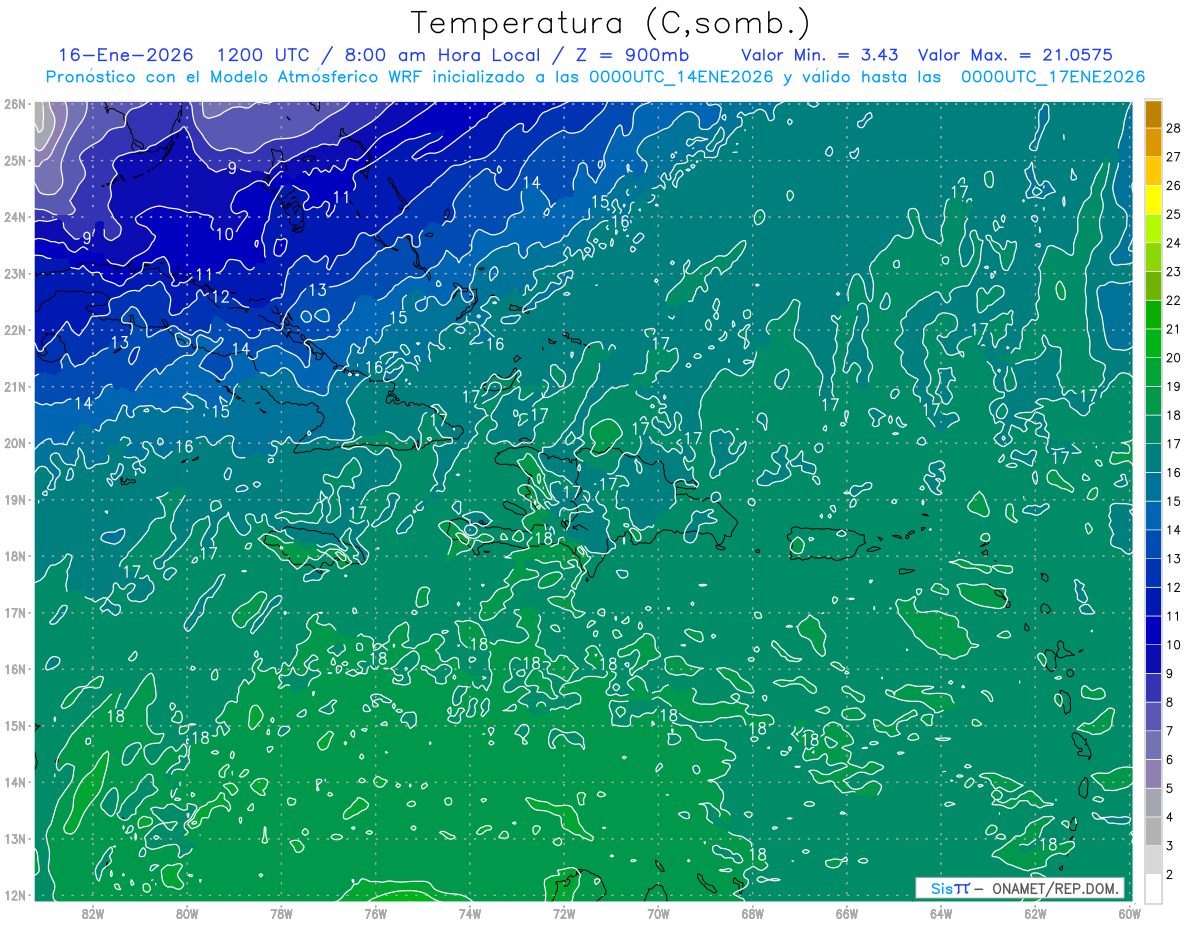Click the color bar label '28'

click(x=1173, y=129)
